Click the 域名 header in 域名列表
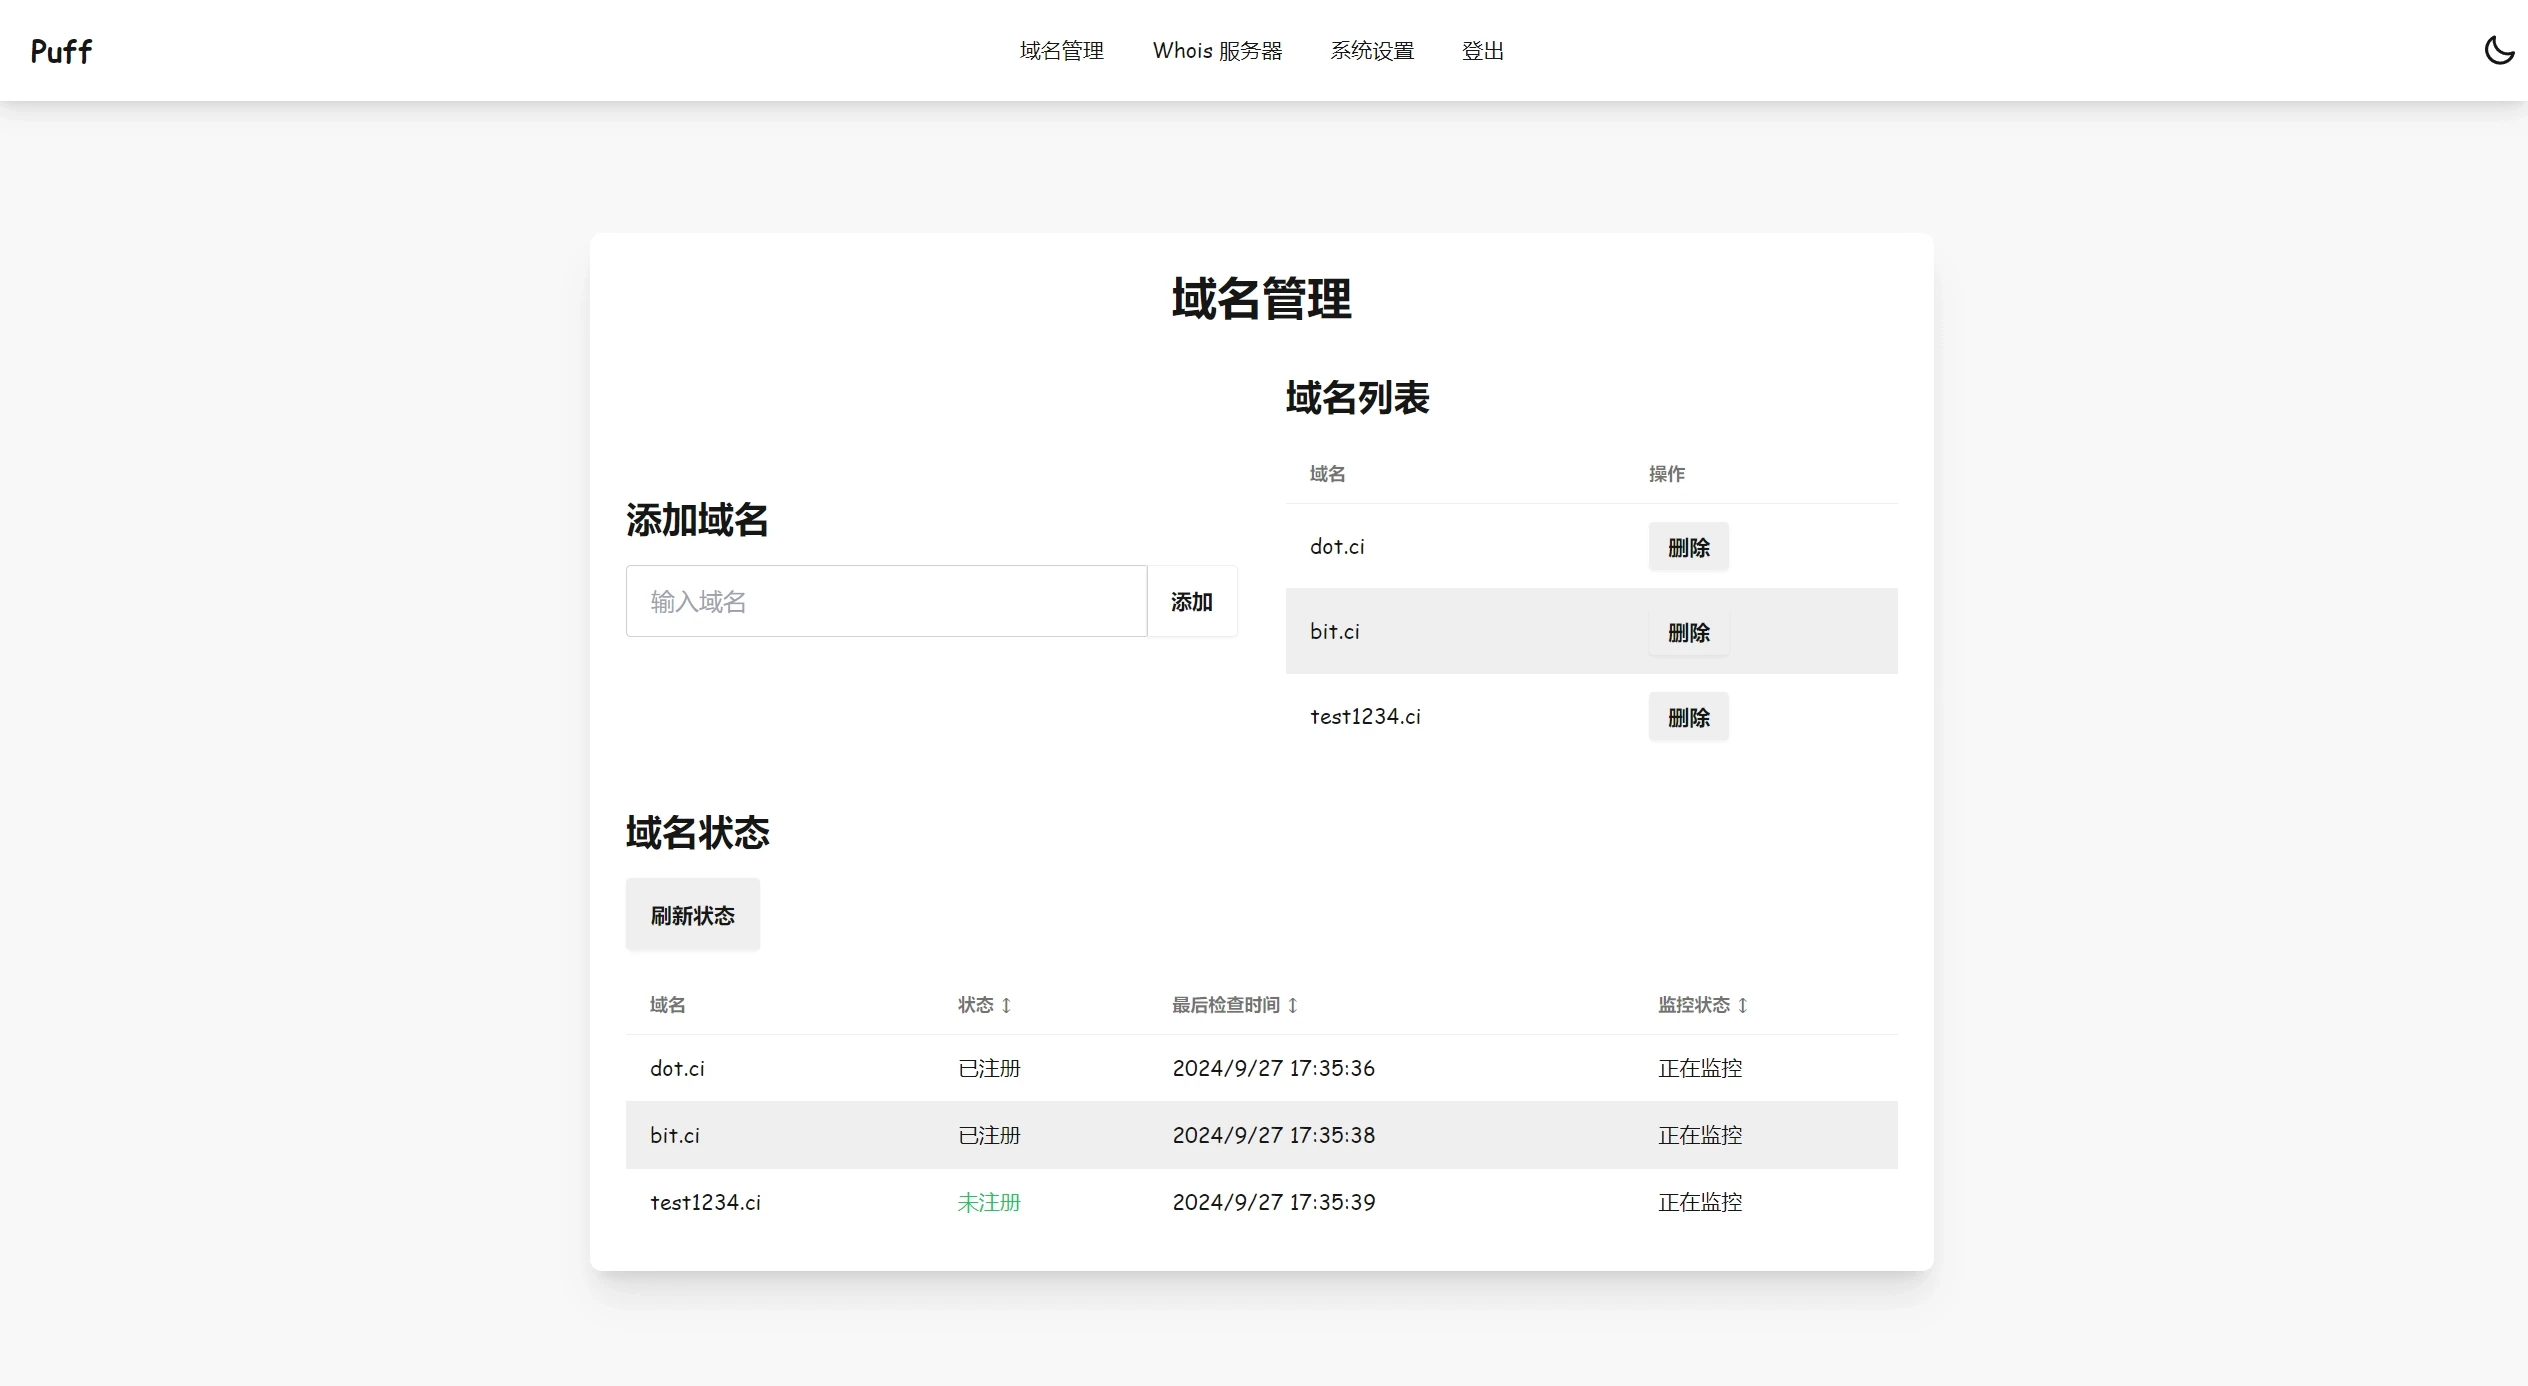This screenshot has width=2528, height=1386. 1325,474
